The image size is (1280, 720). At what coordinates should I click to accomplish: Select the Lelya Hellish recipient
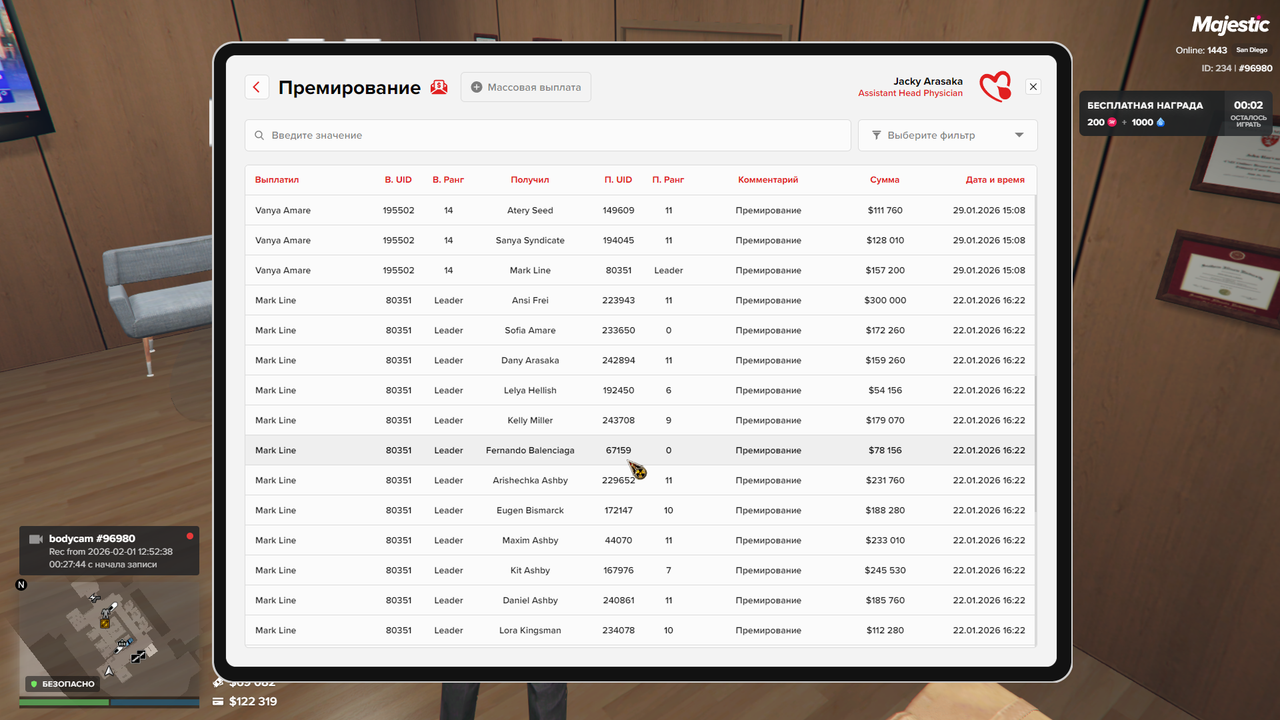[530, 391]
